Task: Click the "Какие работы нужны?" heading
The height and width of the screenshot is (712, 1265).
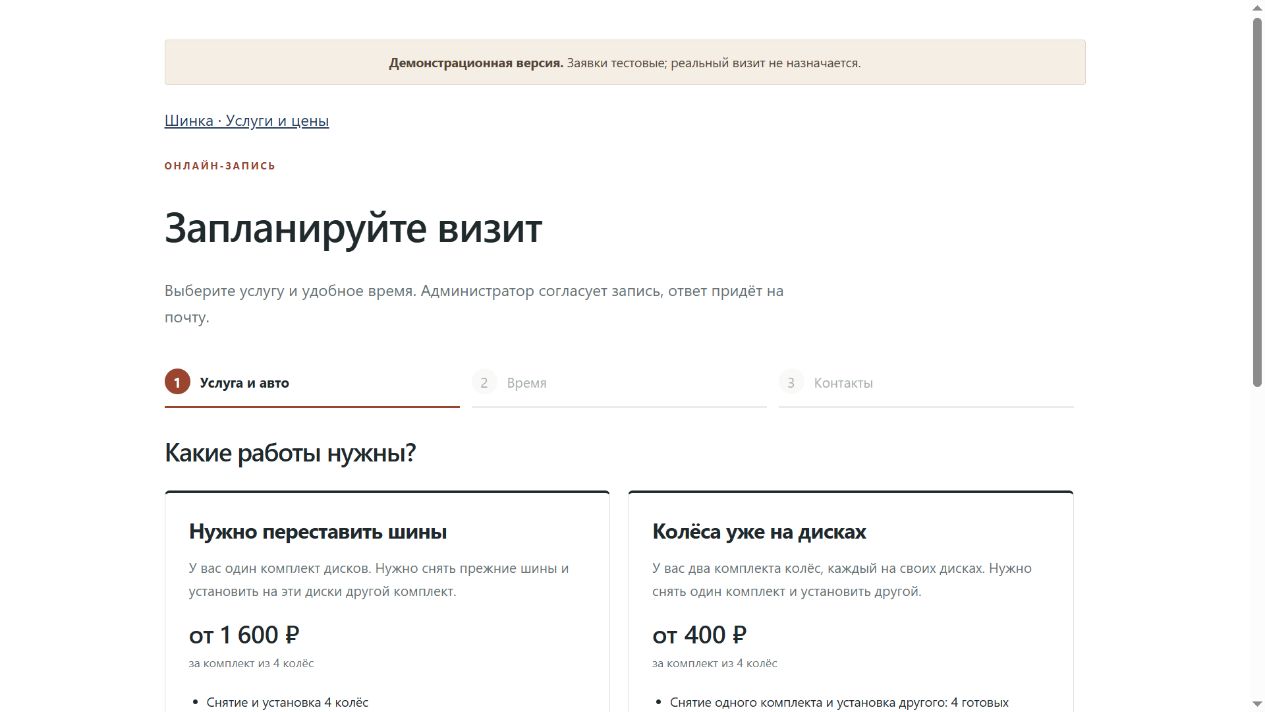Action: point(290,453)
